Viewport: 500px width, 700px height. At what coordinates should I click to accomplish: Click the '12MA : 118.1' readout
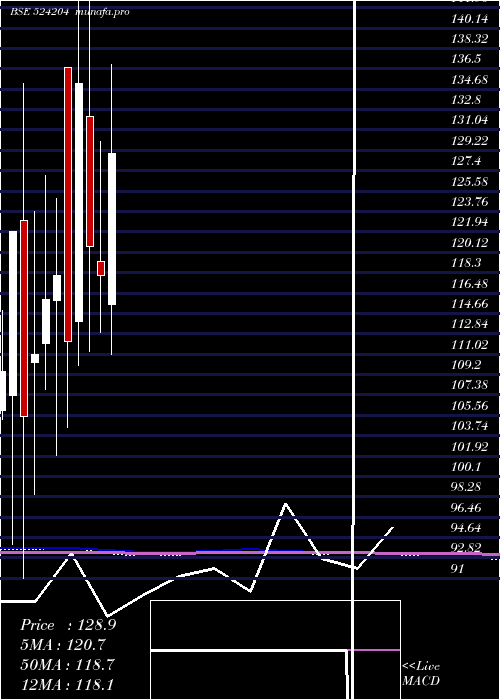[67, 684]
